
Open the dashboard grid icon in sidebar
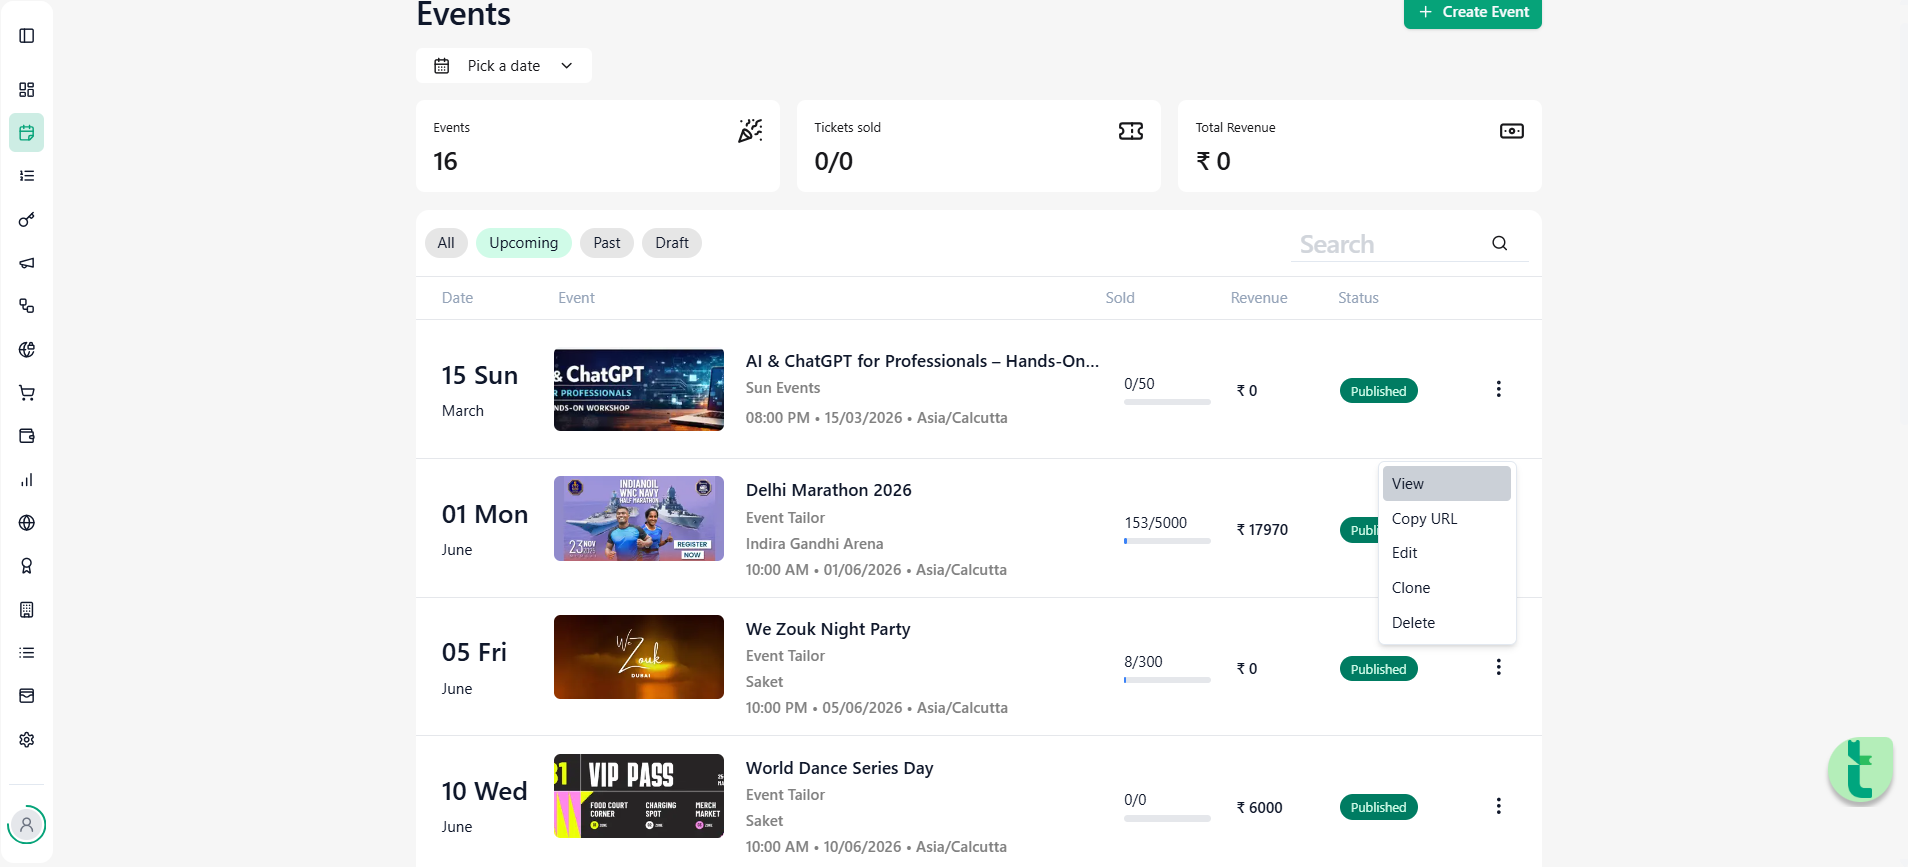coord(27,90)
